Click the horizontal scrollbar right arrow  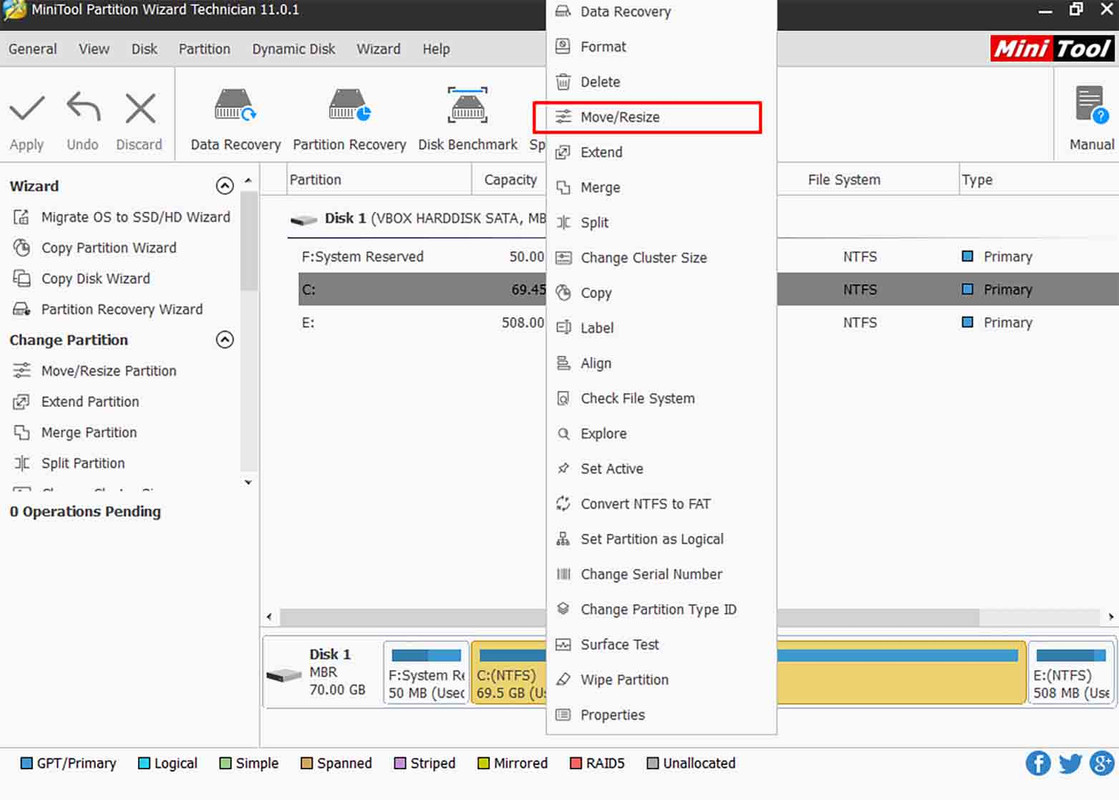[x=1110, y=617]
